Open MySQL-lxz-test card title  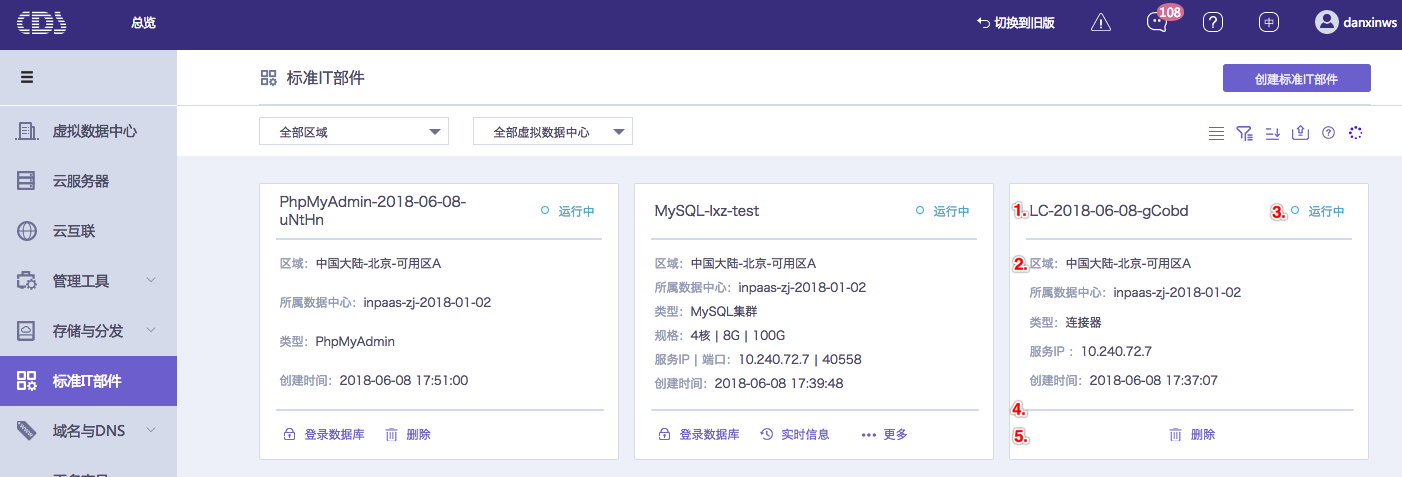[706, 210]
